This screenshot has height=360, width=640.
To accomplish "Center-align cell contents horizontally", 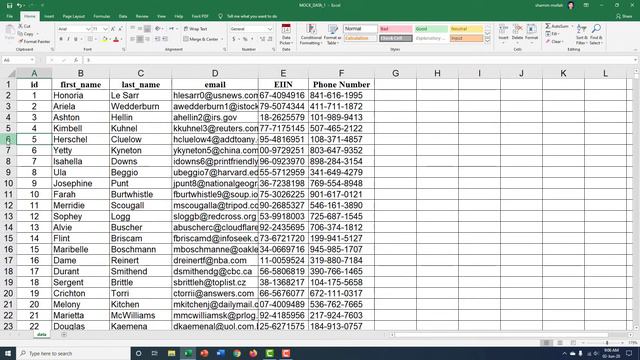I will (140, 39).
